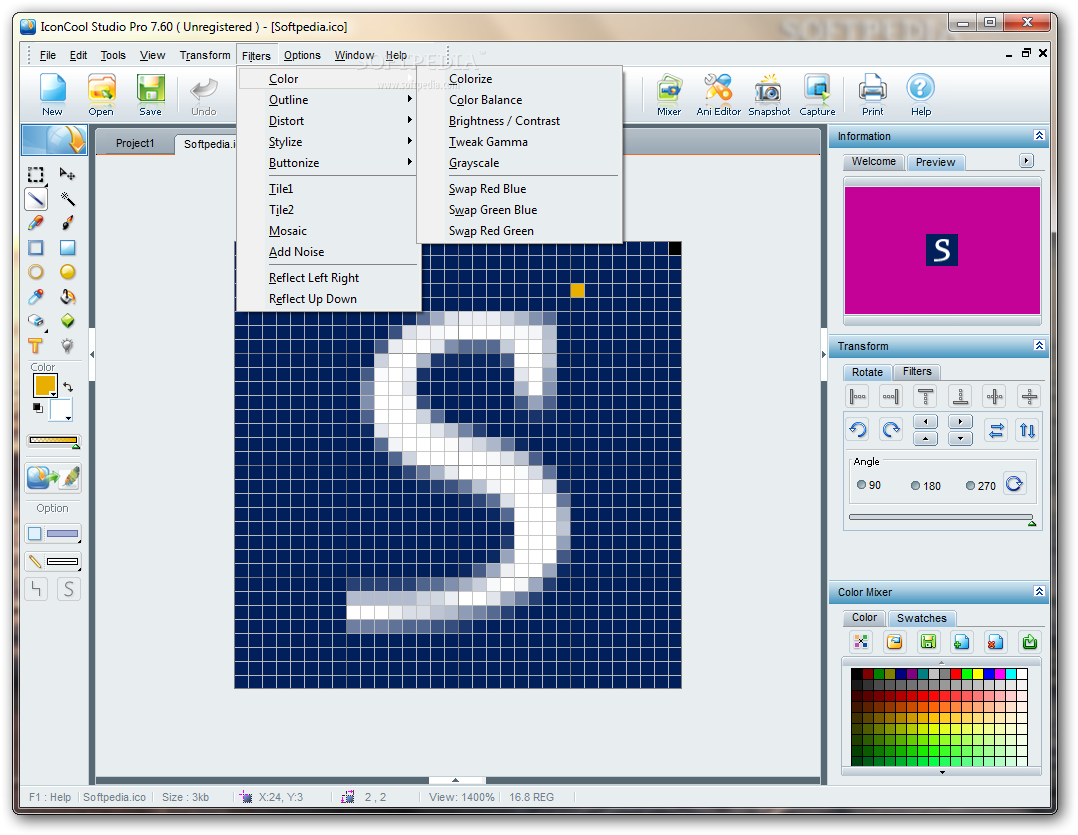Pick the pencil tool
Viewport: 1078px width, 835px height.
36,223
